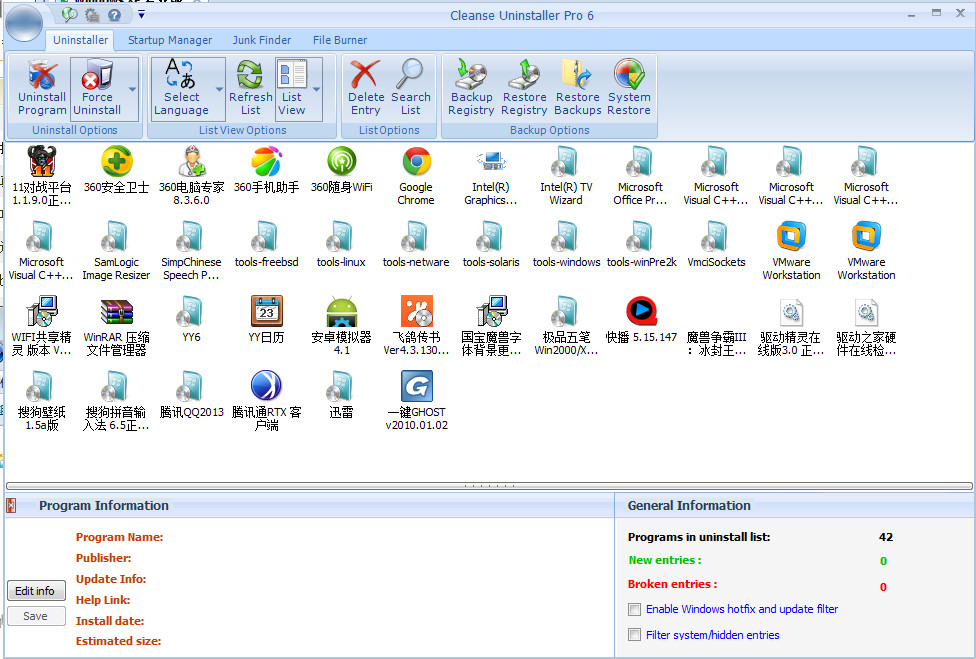The image size is (976, 659).
Task: Click the Edit info button
Action: pos(35,591)
